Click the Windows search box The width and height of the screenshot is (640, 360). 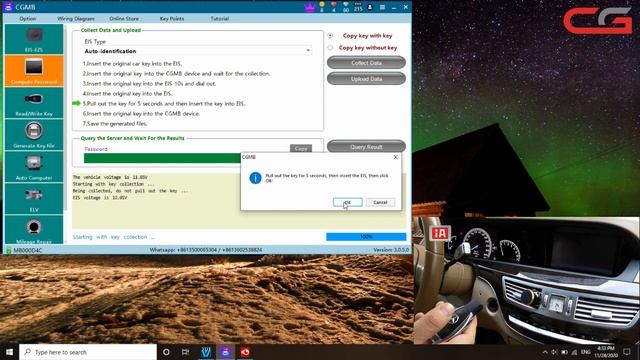click(88, 352)
